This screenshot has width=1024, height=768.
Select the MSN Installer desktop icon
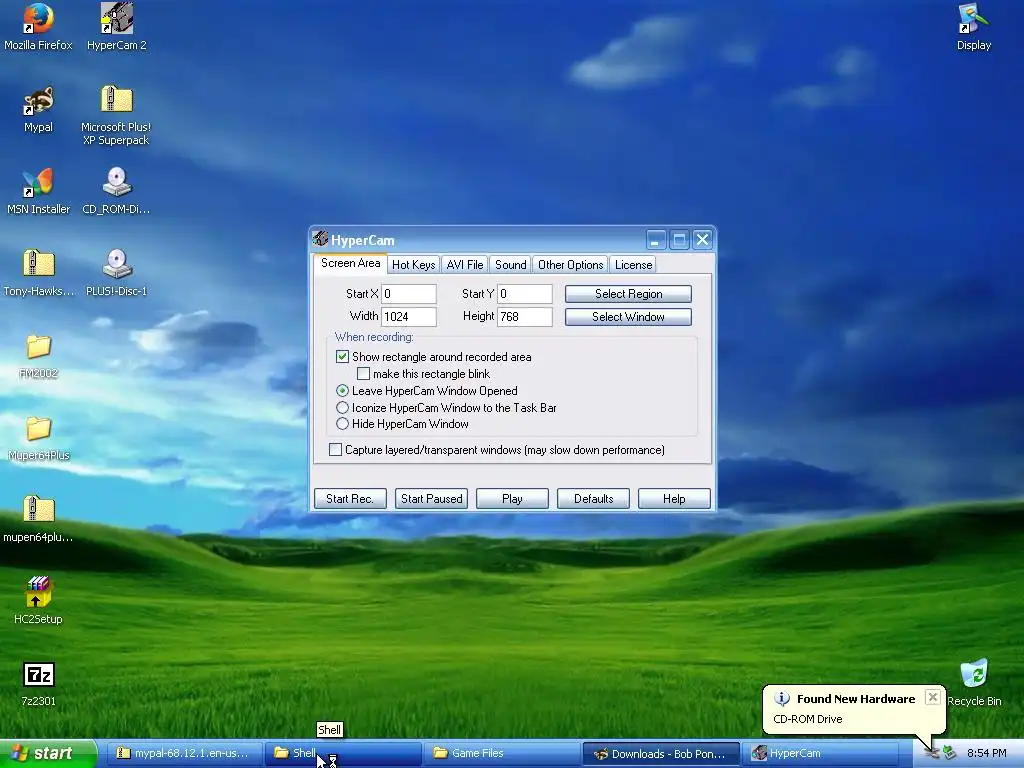coord(38,191)
